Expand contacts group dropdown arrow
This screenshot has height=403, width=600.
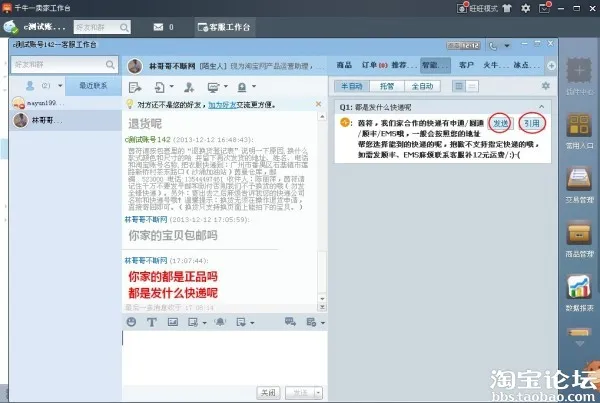point(60,86)
